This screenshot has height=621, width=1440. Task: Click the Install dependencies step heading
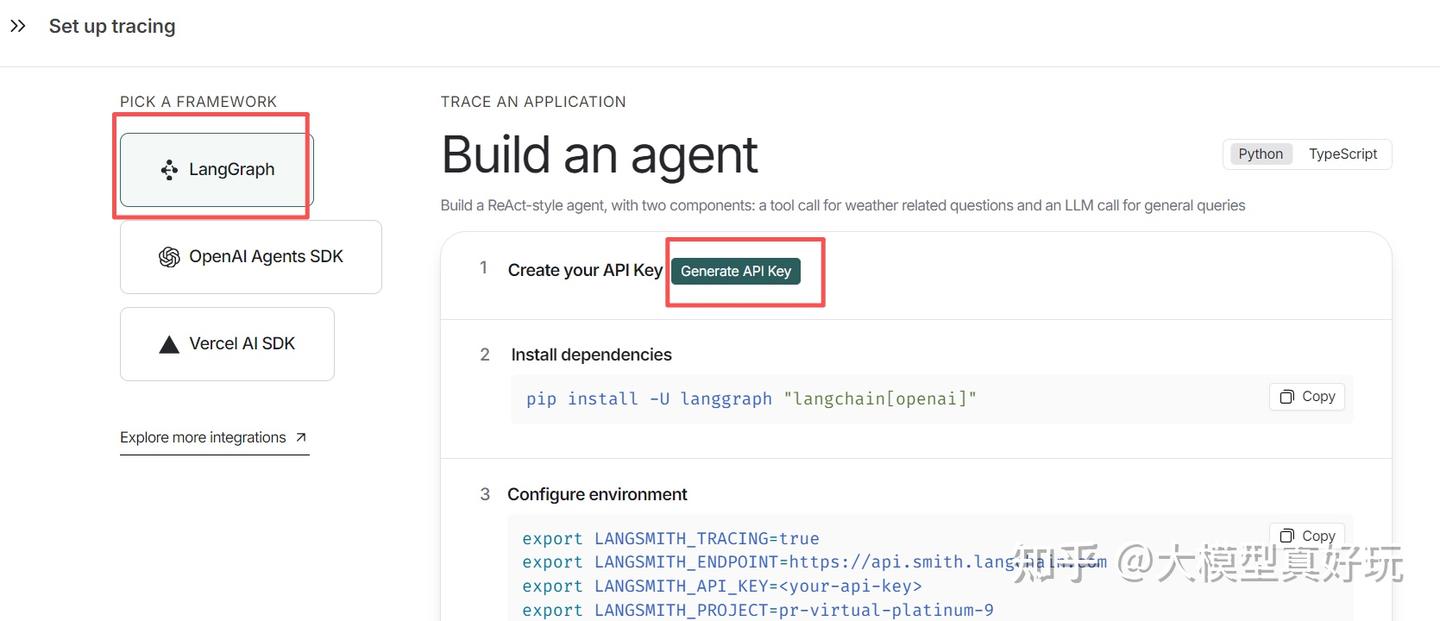pos(591,354)
